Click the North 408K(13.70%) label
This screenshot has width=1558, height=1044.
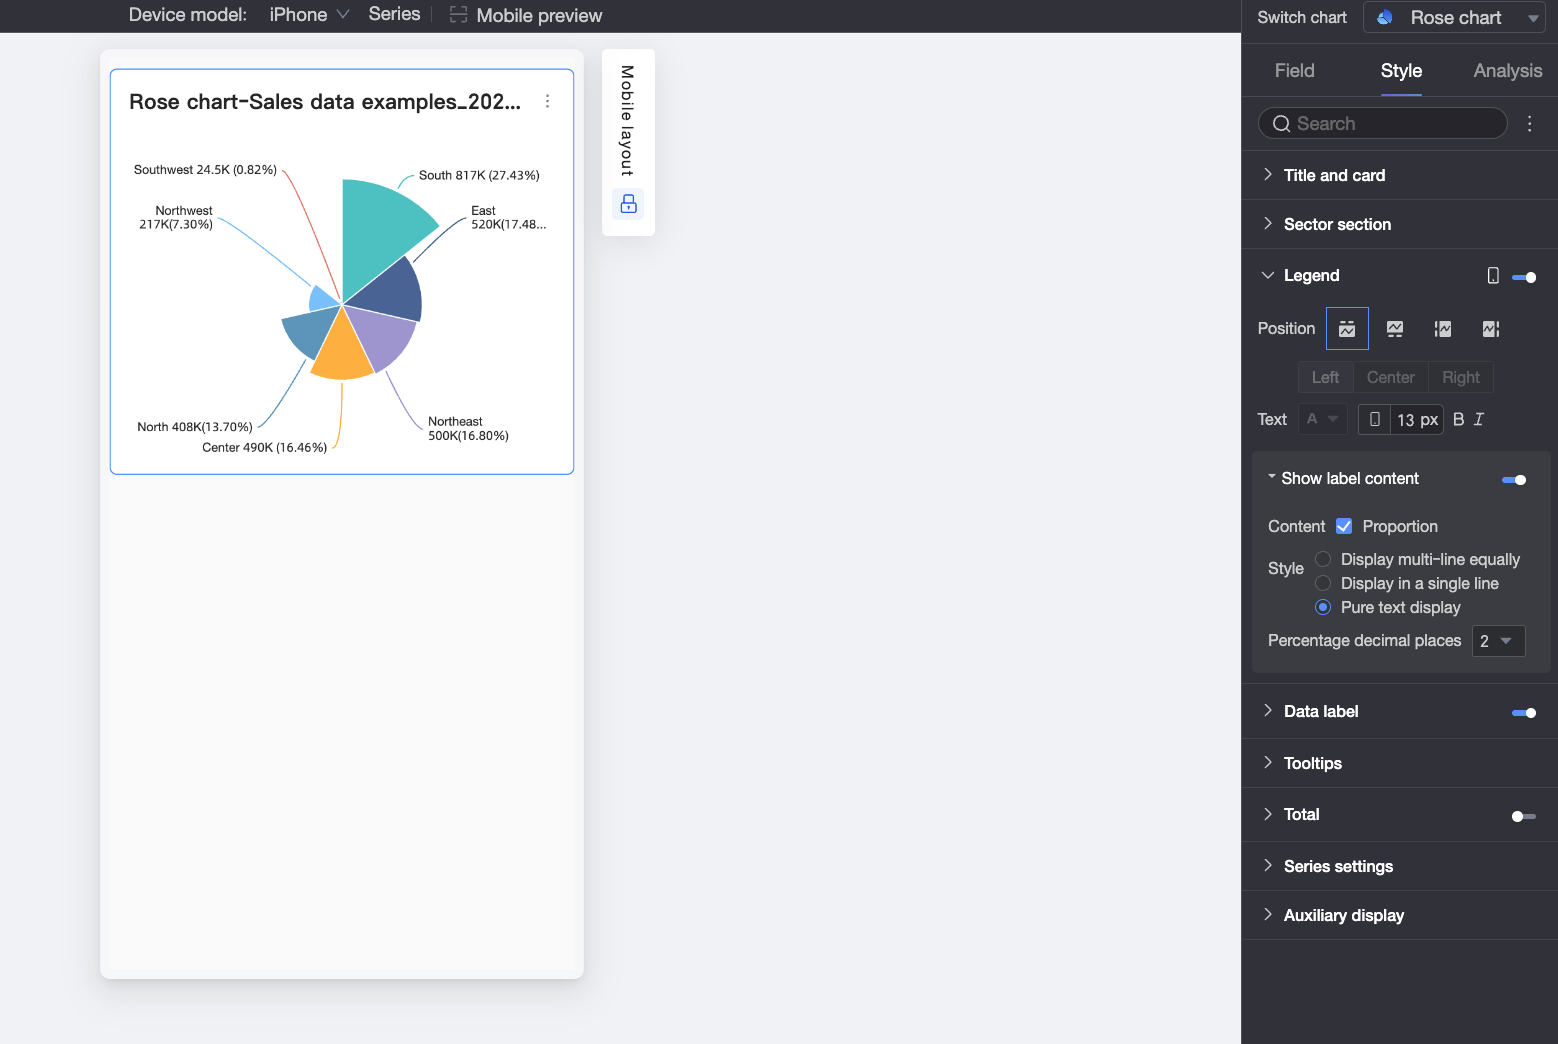click(195, 427)
